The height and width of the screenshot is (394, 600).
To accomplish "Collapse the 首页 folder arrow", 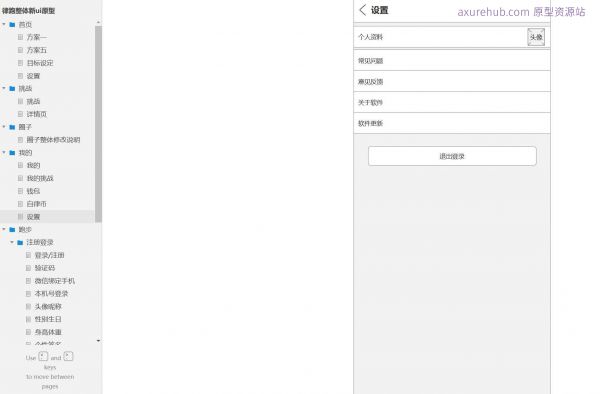I will click(4, 24).
